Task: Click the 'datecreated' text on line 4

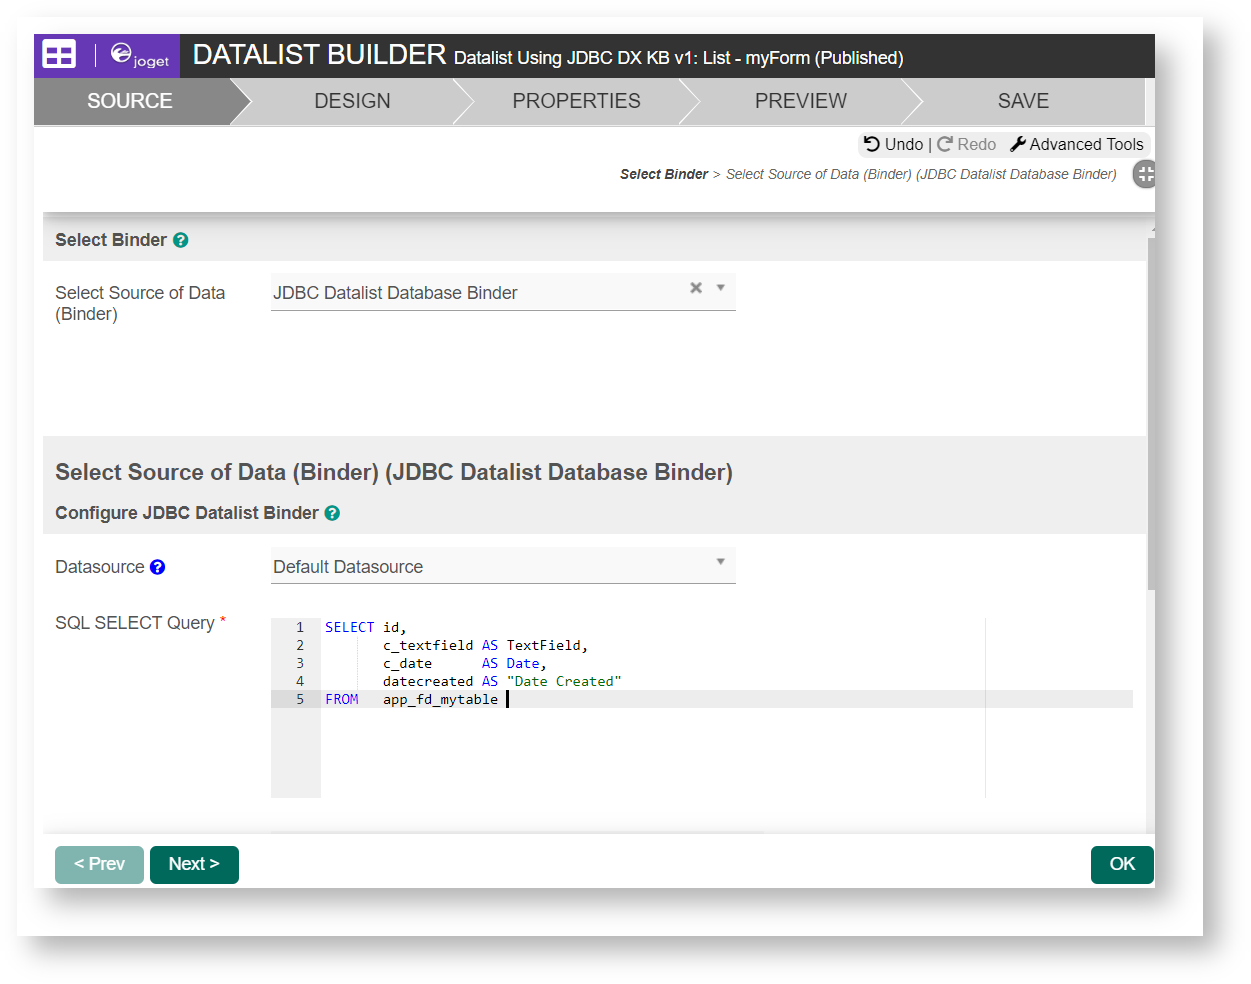Action: pyautogui.click(x=428, y=681)
